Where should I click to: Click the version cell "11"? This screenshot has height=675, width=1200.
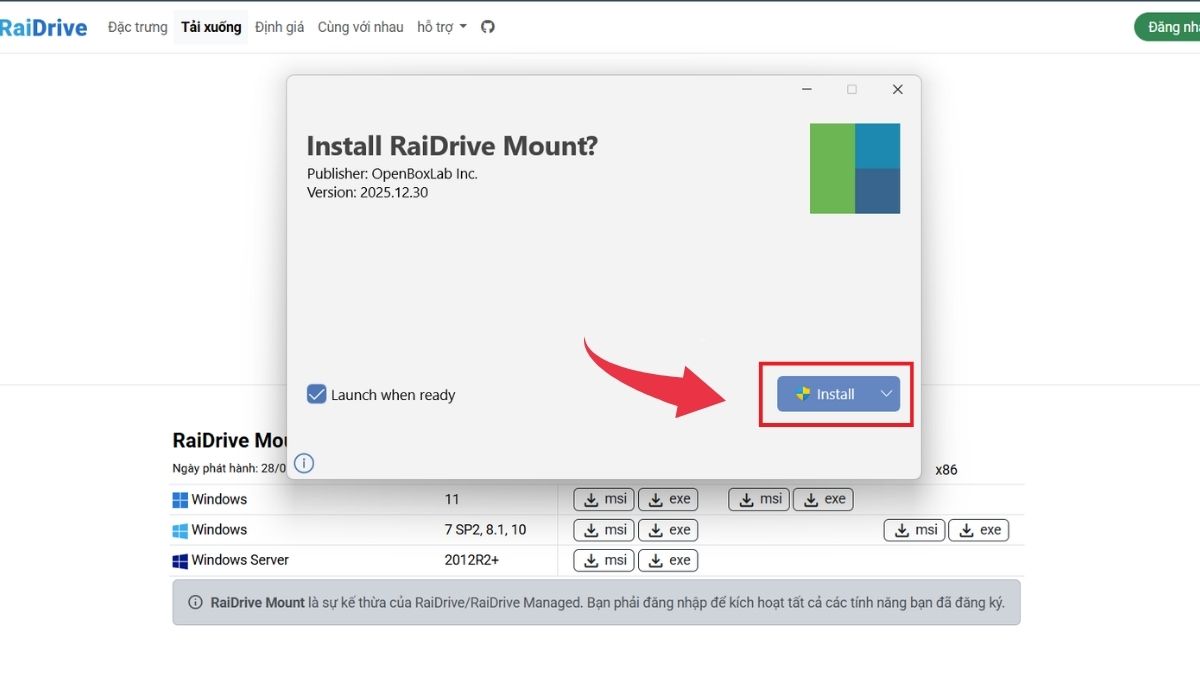pyautogui.click(x=452, y=499)
